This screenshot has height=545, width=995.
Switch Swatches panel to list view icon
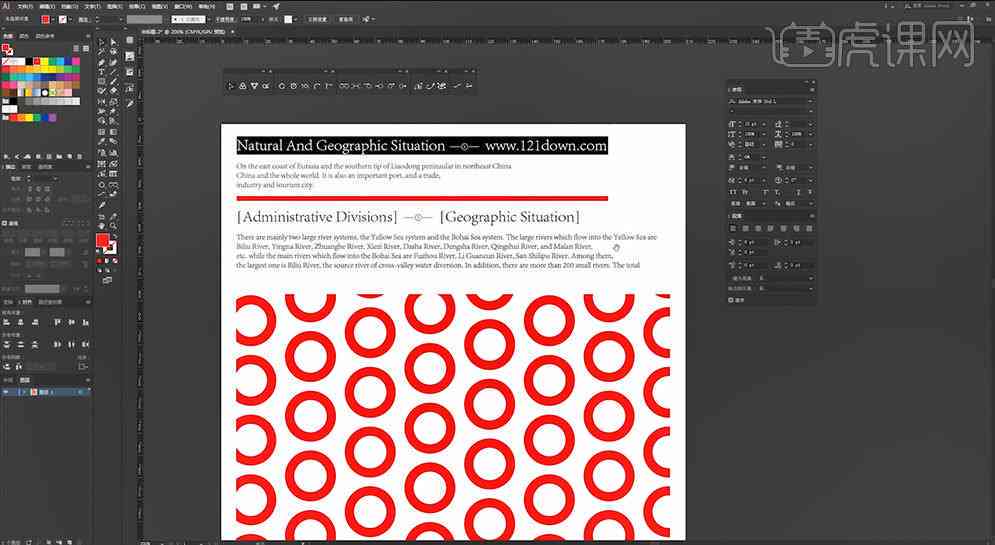point(76,48)
